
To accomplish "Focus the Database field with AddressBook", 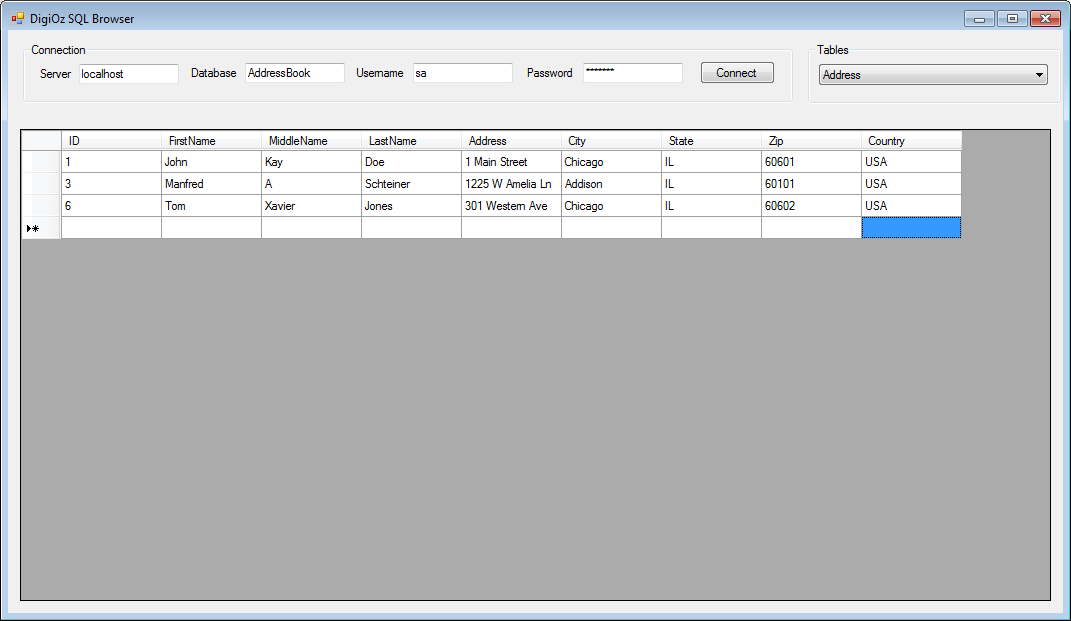I will 294,73.
